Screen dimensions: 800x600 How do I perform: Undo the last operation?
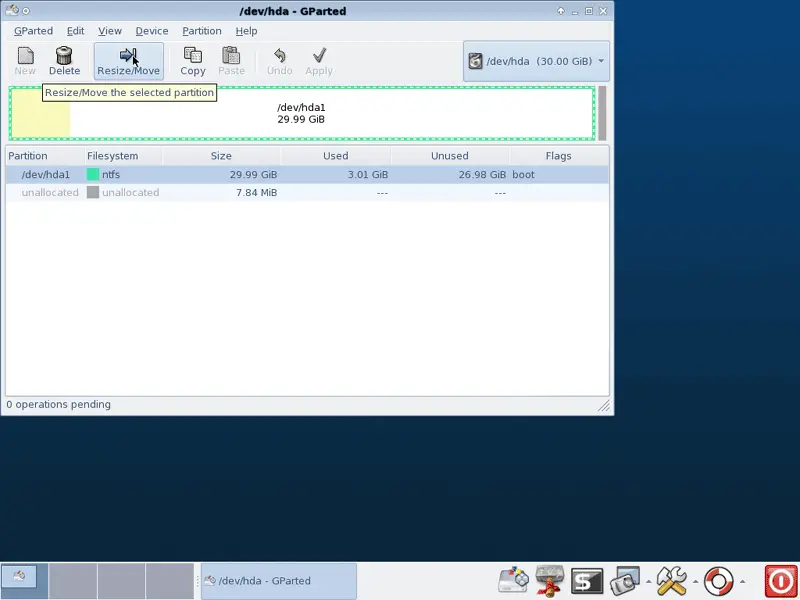click(280, 61)
